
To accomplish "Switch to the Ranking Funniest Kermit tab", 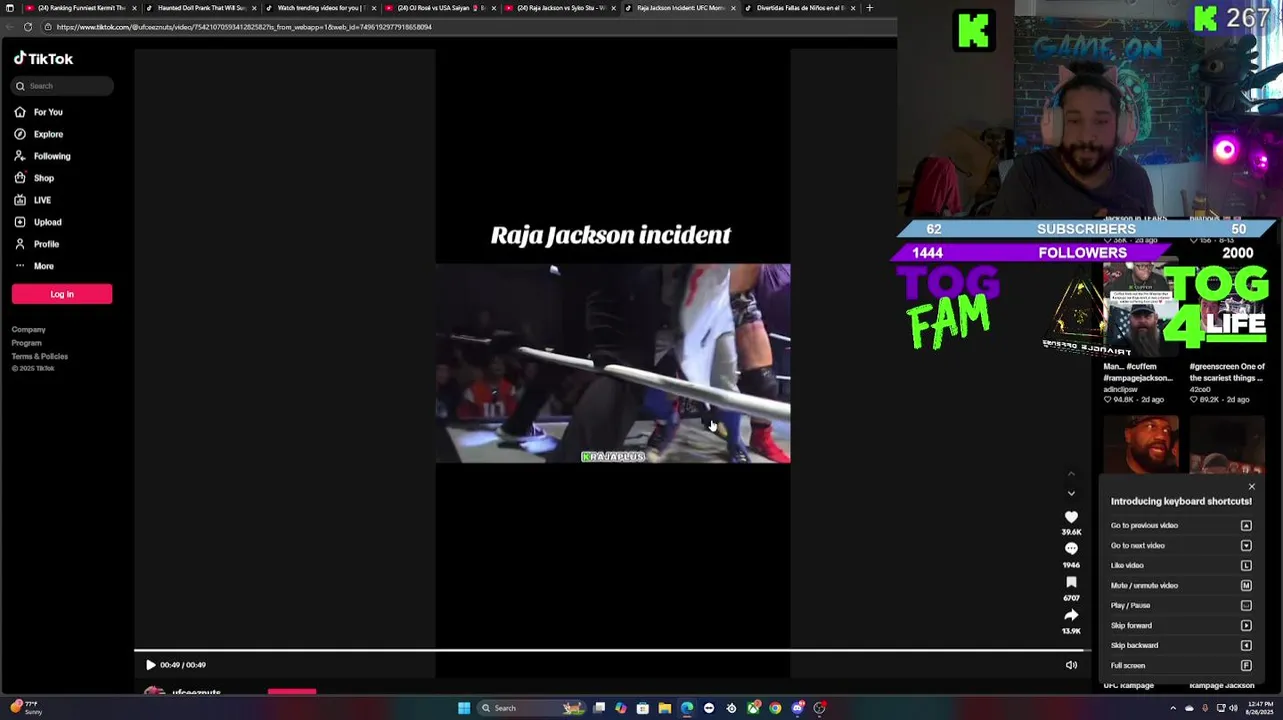I will pos(80,8).
